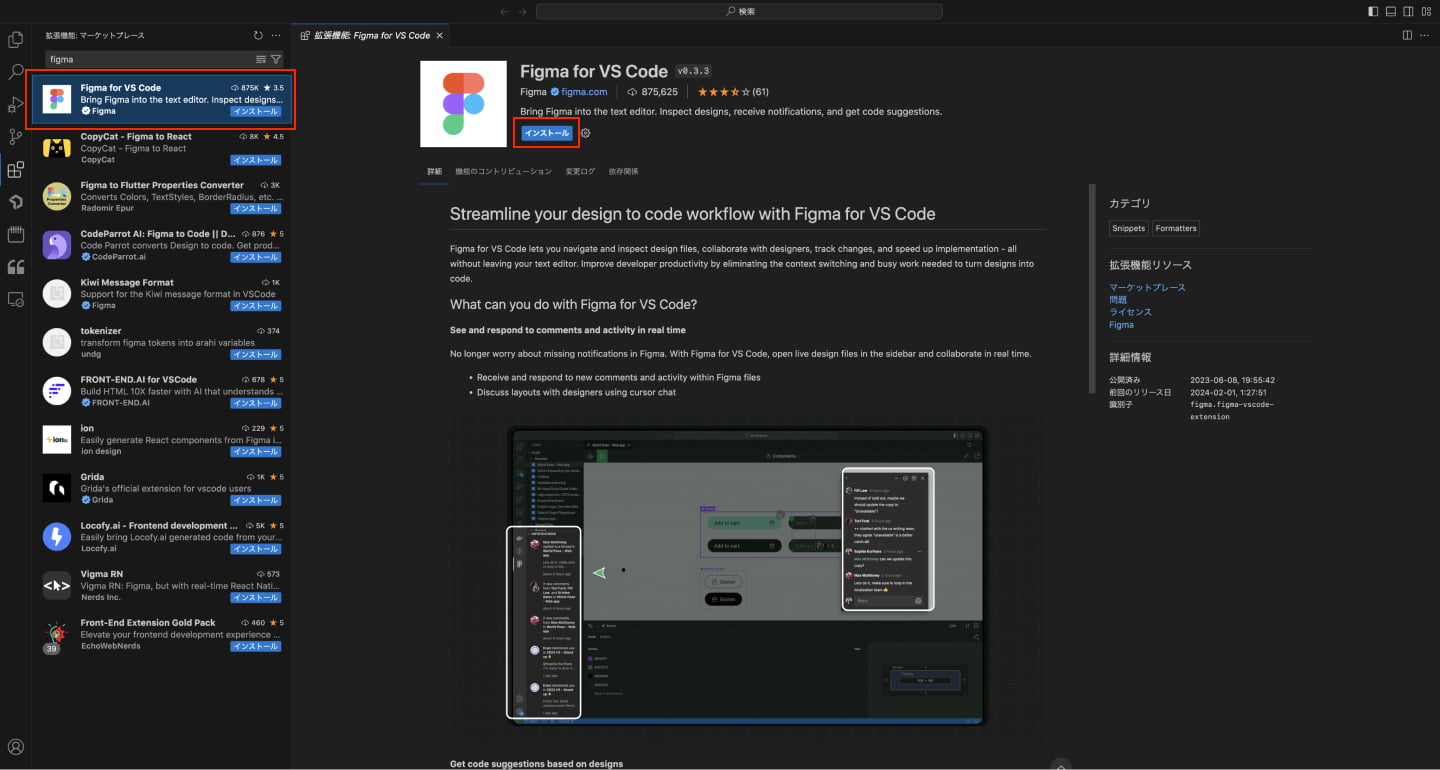Click the Extensions icon in activity bar
Image resolution: width=1440 pixels, height=770 pixels.
tap(15, 170)
